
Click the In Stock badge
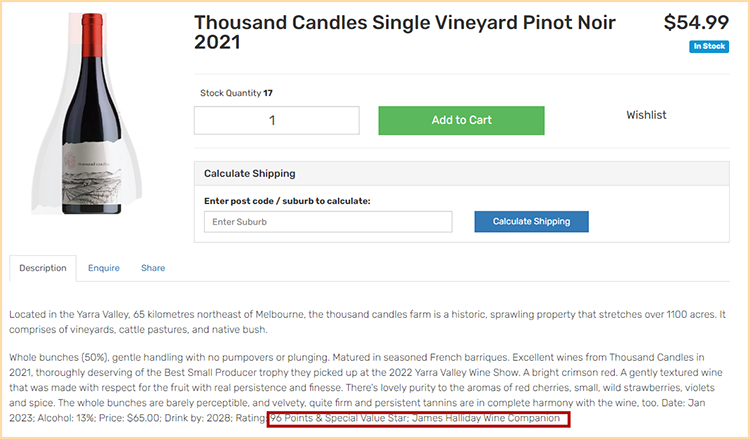coord(709,47)
